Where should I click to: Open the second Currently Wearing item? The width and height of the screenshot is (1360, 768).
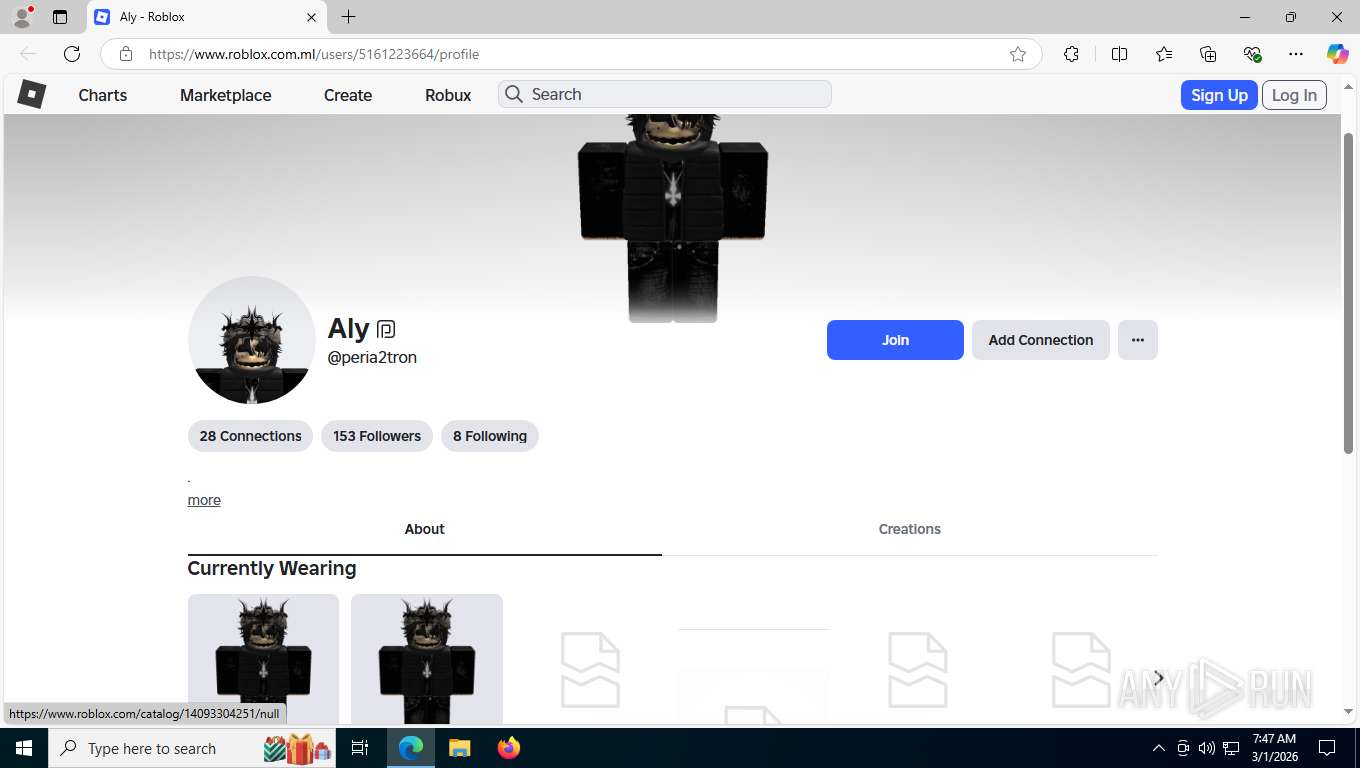click(x=427, y=659)
